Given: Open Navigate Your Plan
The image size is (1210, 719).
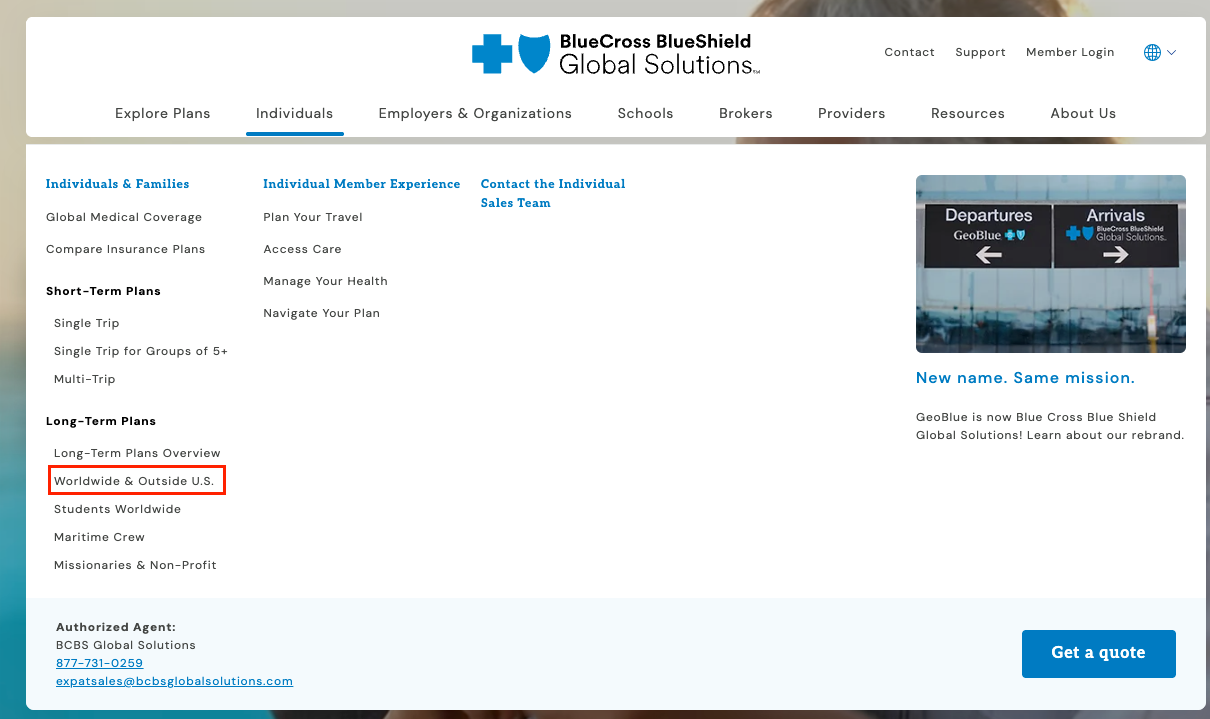Looking at the screenshot, I should pos(322,313).
